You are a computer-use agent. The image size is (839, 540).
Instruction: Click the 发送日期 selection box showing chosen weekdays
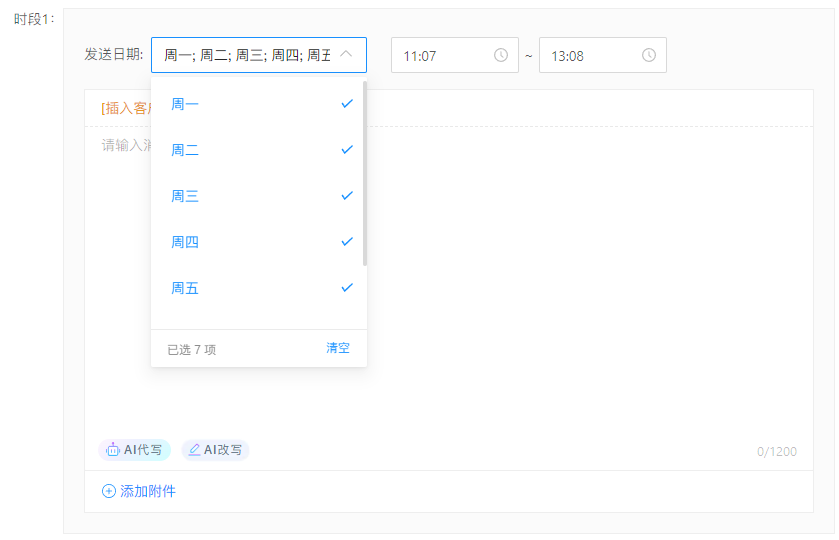[246, 55]
